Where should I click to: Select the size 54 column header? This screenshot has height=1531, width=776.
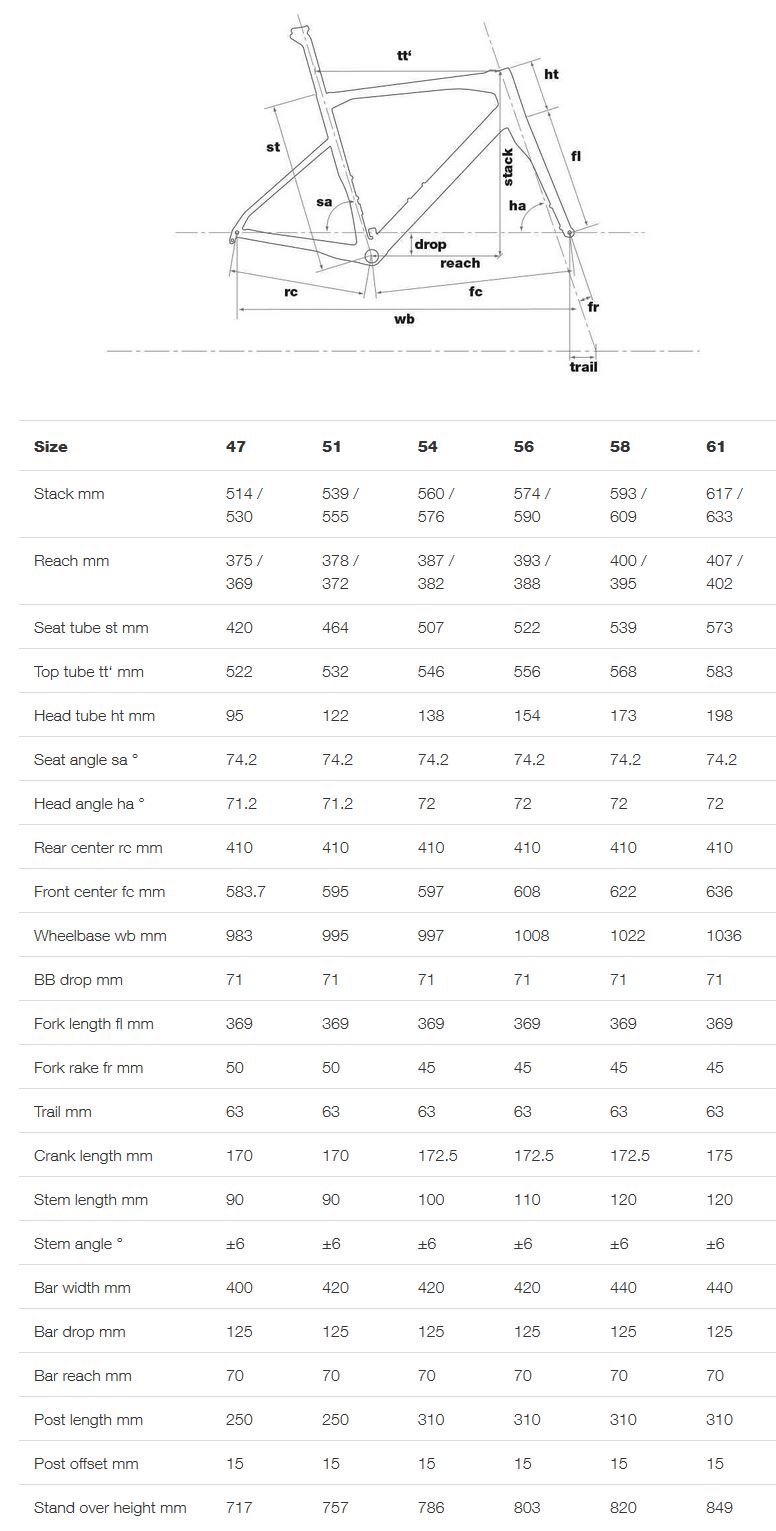pyautogui.click(x=427, y=447)
